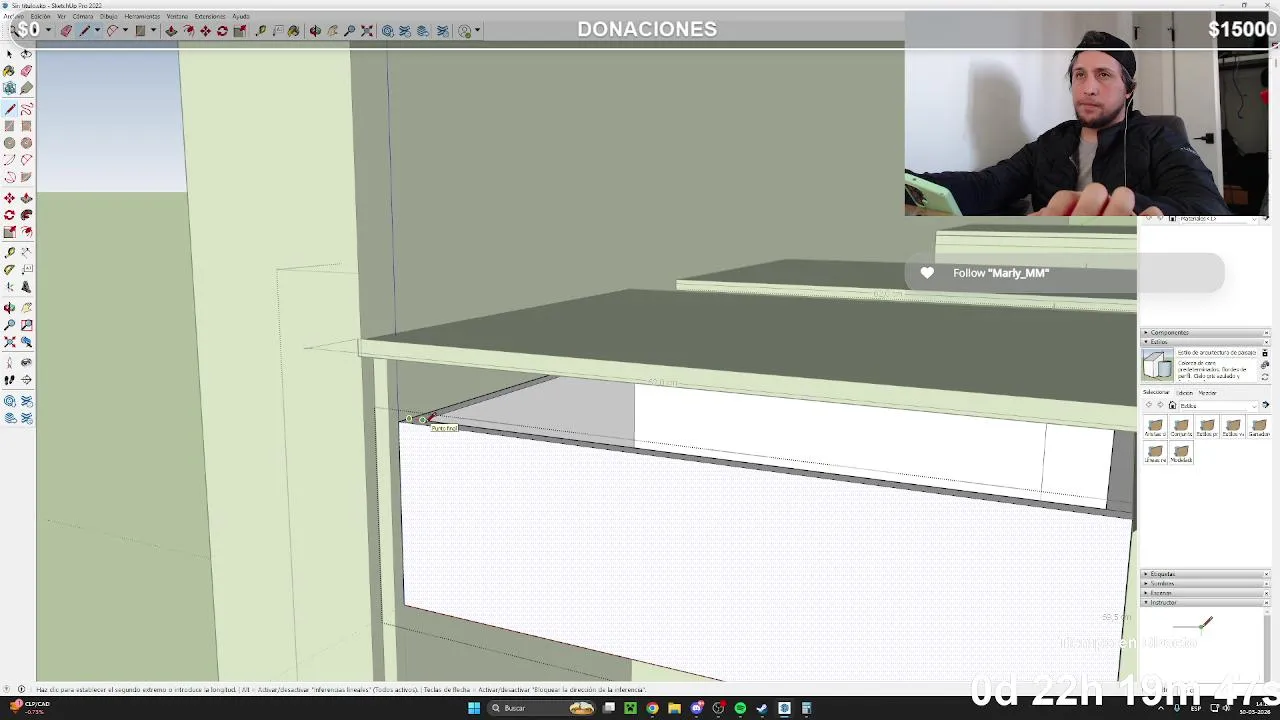Open the Dibujo menu
This screenshot has width=1280, height=720.
(108, 17)
